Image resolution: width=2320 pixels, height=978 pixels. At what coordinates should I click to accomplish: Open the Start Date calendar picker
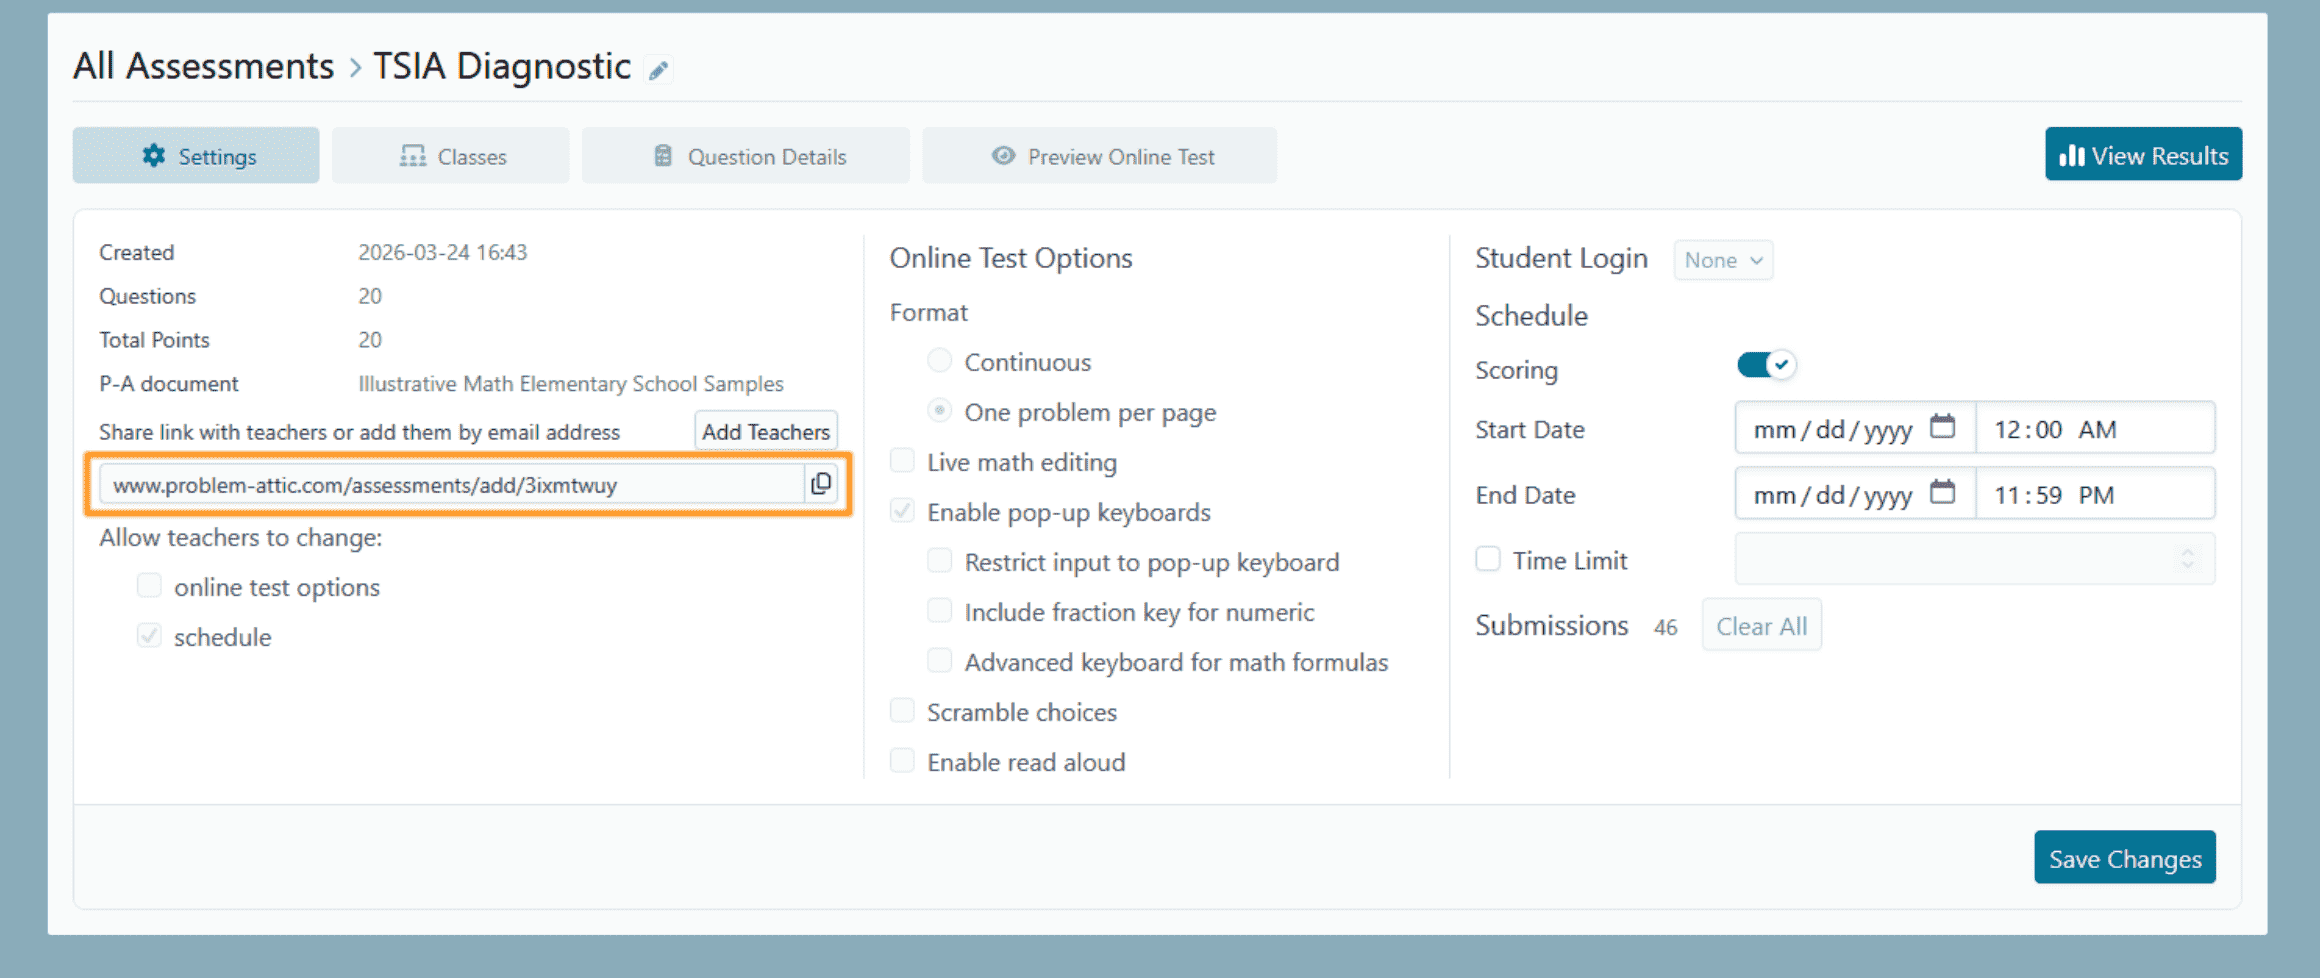(x=1942, y=428)
